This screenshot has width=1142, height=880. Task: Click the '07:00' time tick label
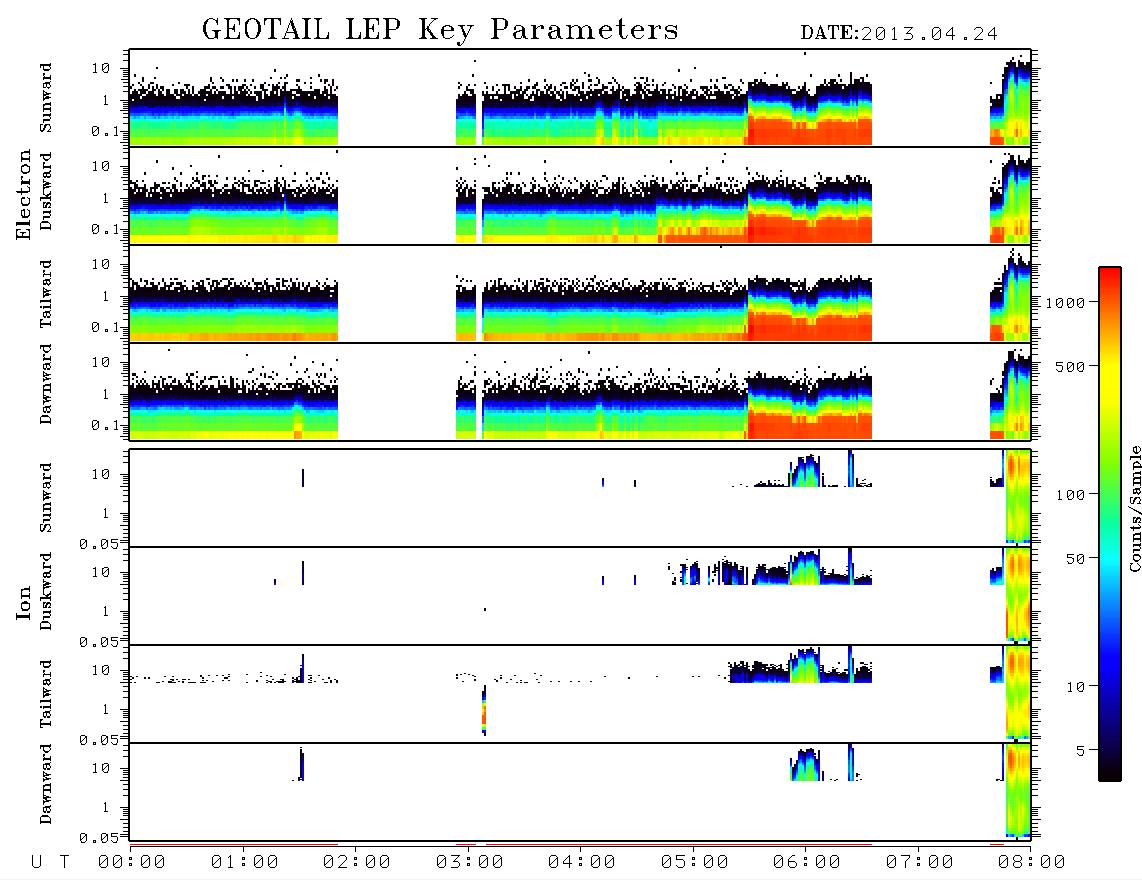(920, 863)
